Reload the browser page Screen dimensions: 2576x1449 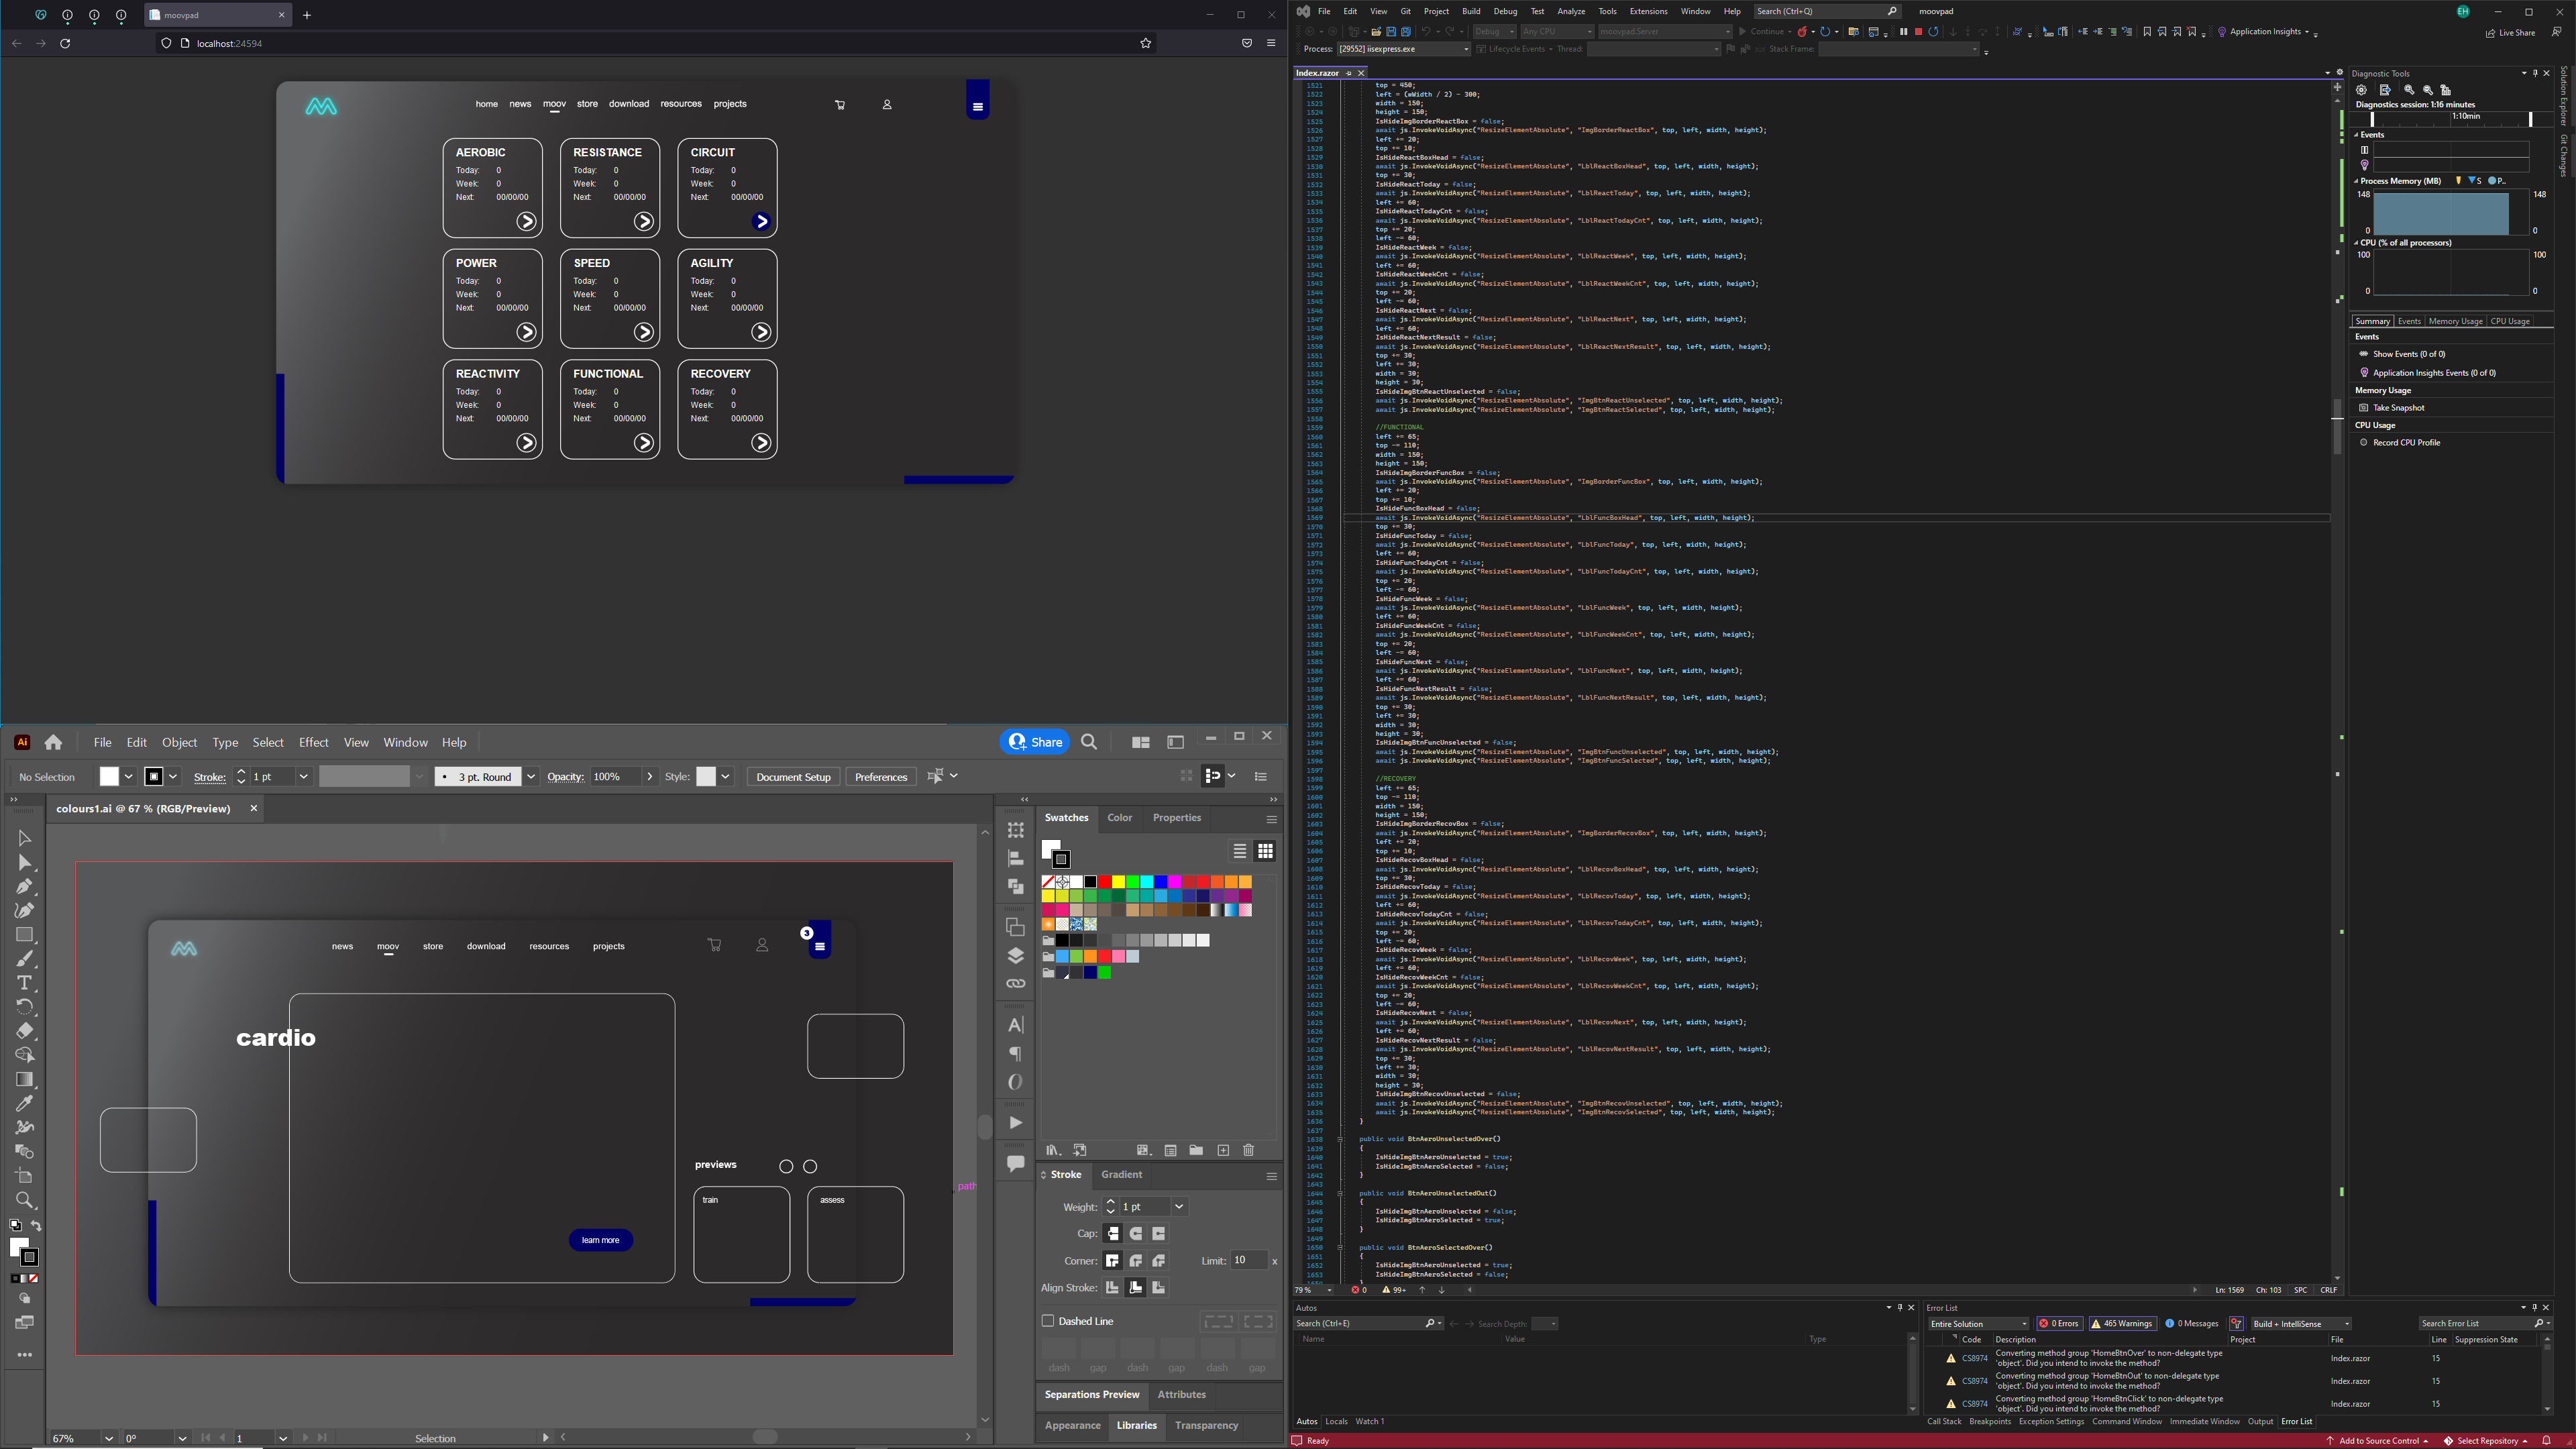(x=65, y=43)
